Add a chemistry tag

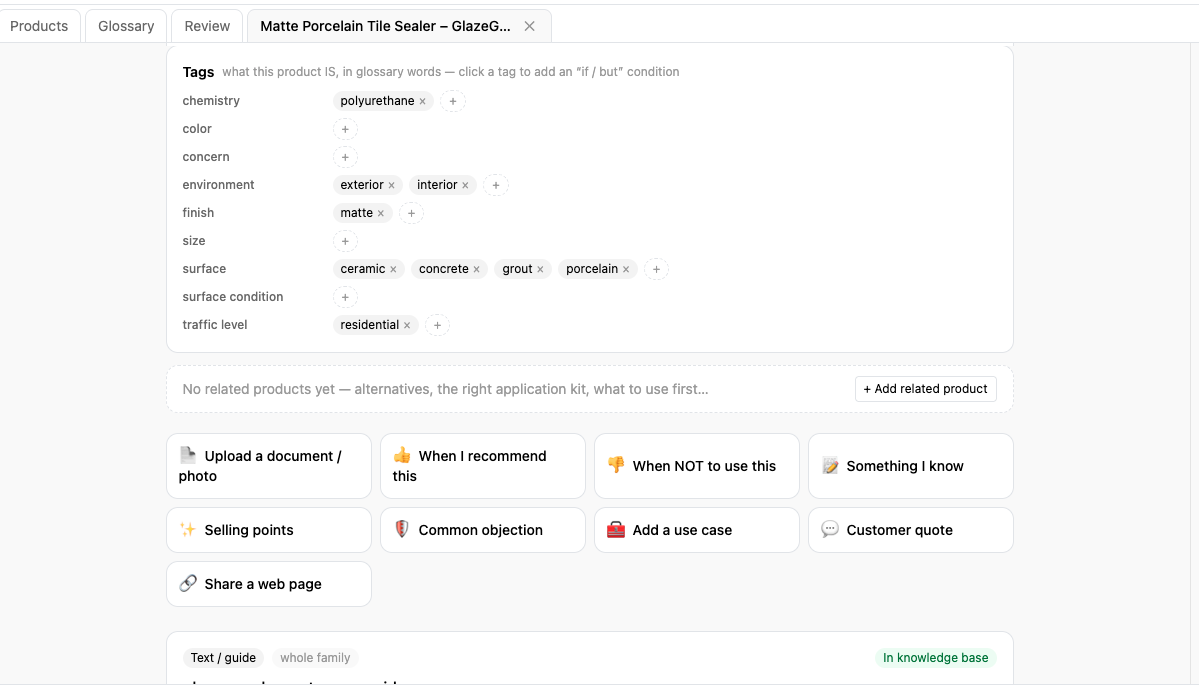click(x=453, y=101)
